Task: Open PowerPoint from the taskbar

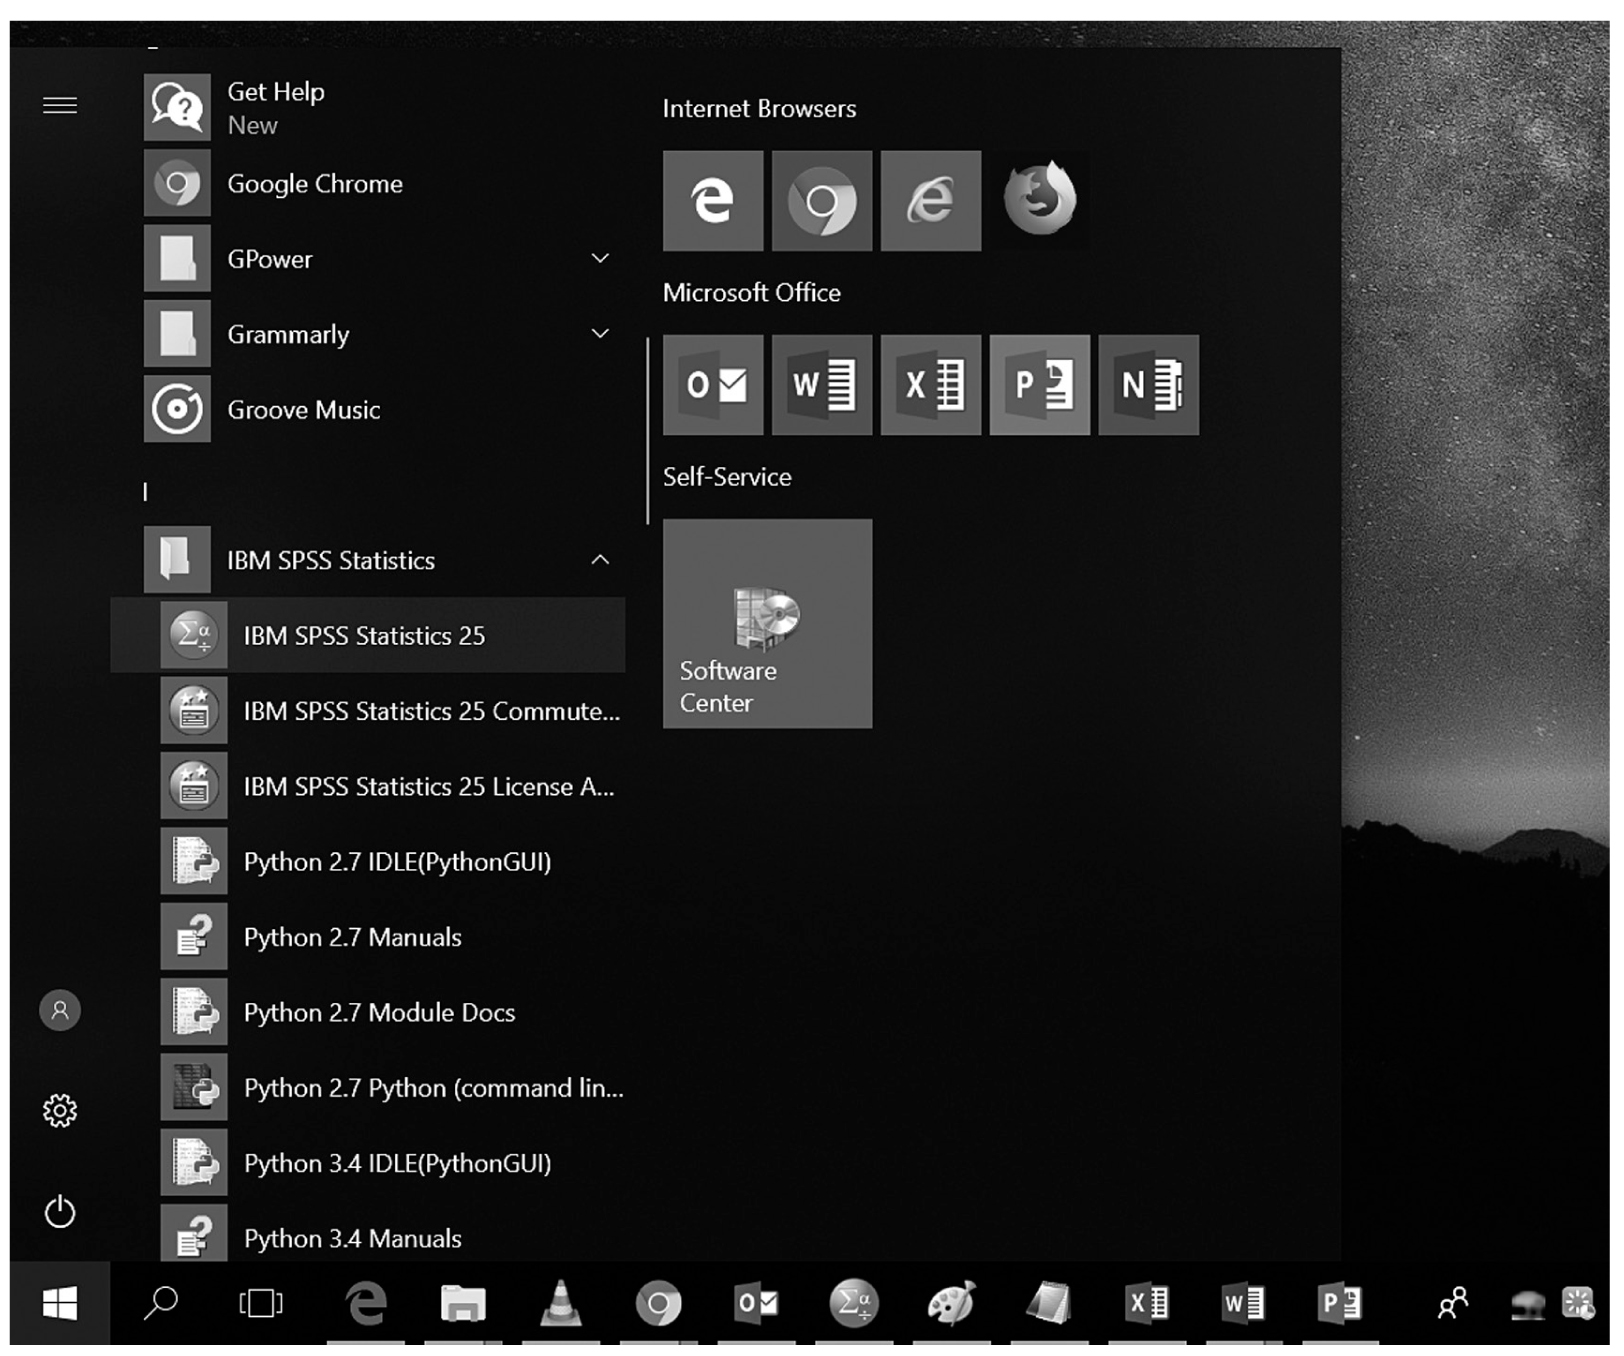Action: [x=1341, y=1304]
